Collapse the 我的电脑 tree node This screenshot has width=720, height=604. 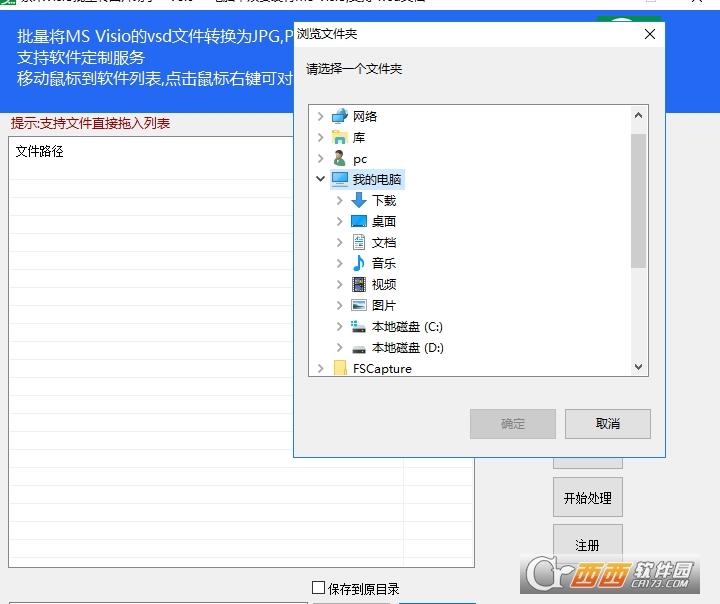tap(321, 179)
